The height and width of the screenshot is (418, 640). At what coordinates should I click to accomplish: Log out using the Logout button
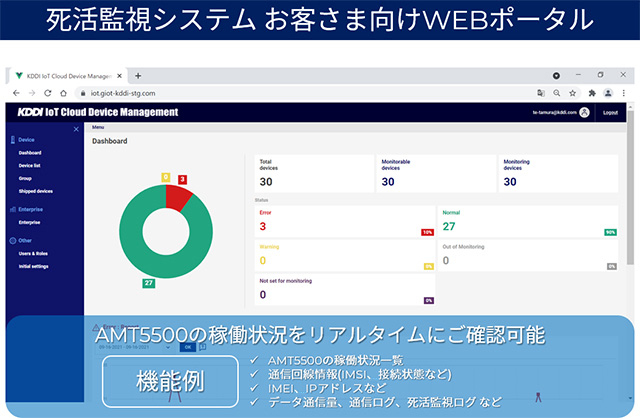(x=610, y=113)
